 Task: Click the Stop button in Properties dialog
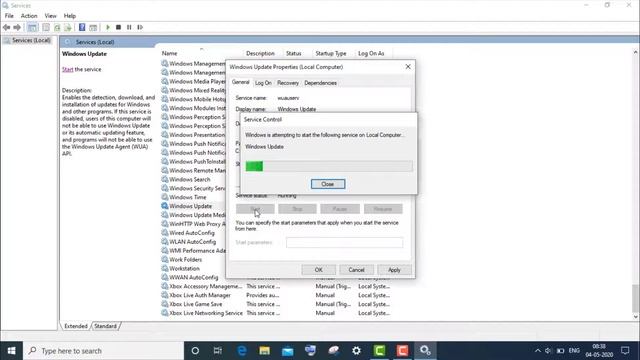coord(297,209)
